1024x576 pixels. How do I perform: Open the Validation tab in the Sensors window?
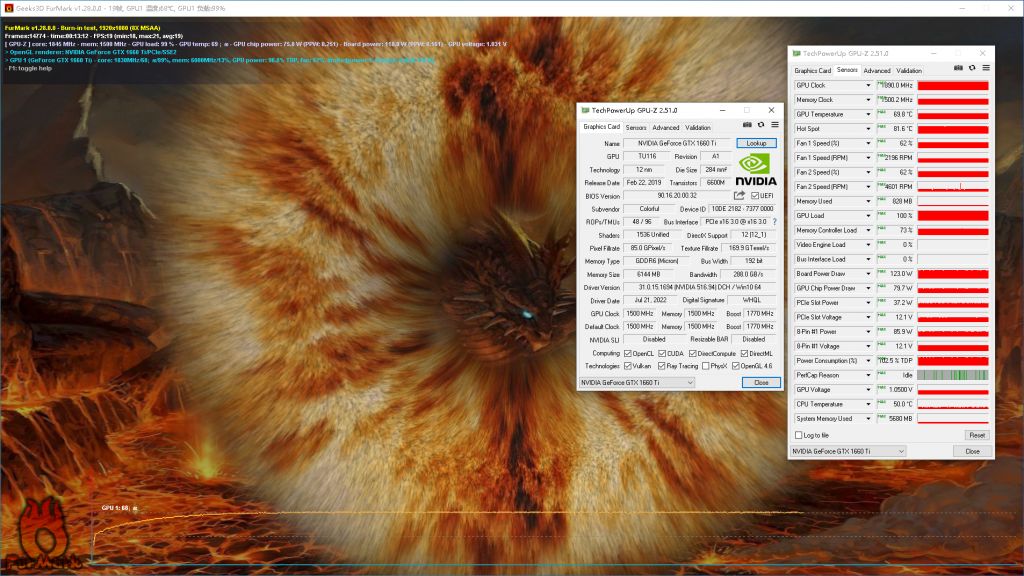click(x=909, y=71)
